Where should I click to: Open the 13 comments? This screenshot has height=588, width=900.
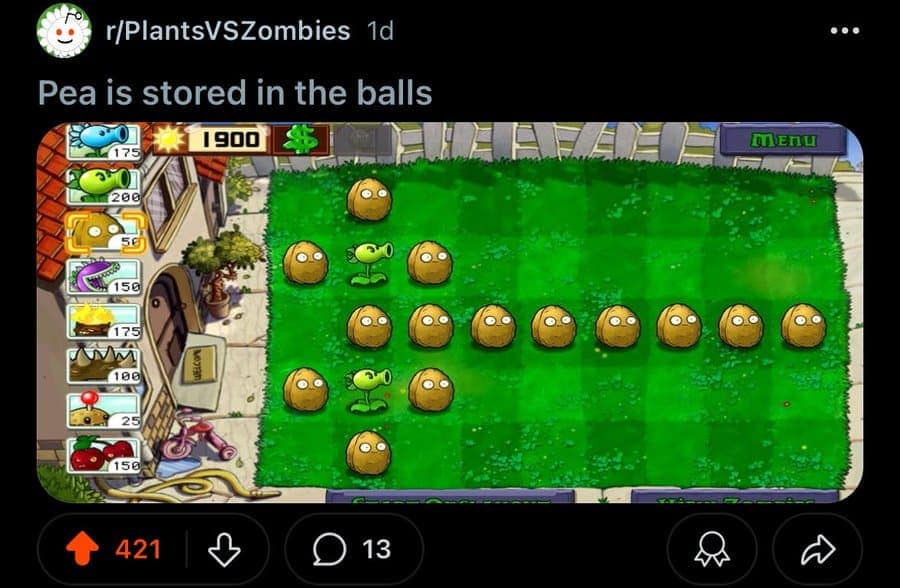pos(354,549)
